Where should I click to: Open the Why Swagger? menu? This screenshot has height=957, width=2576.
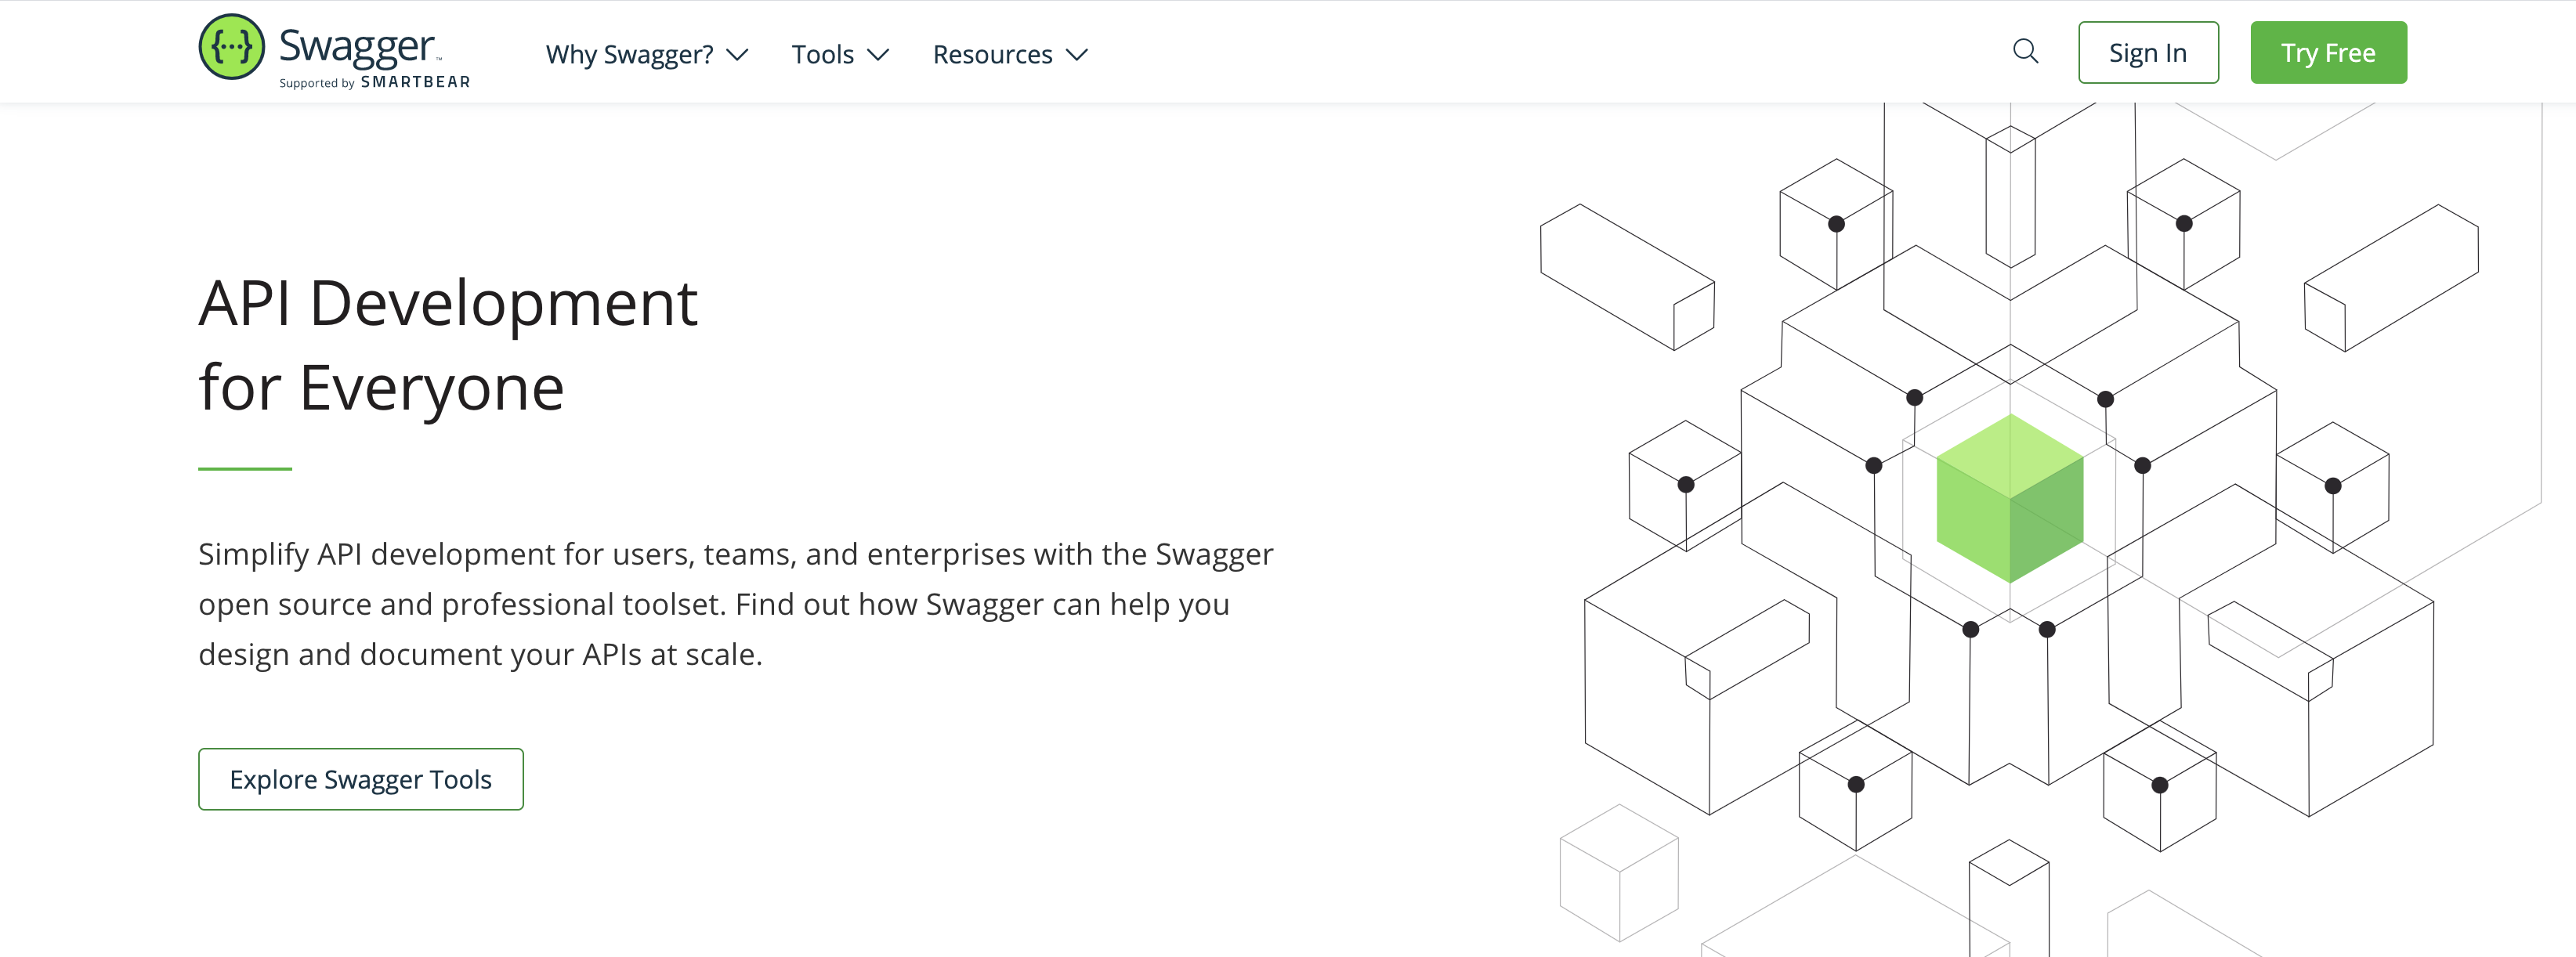(x=629, y=54)
